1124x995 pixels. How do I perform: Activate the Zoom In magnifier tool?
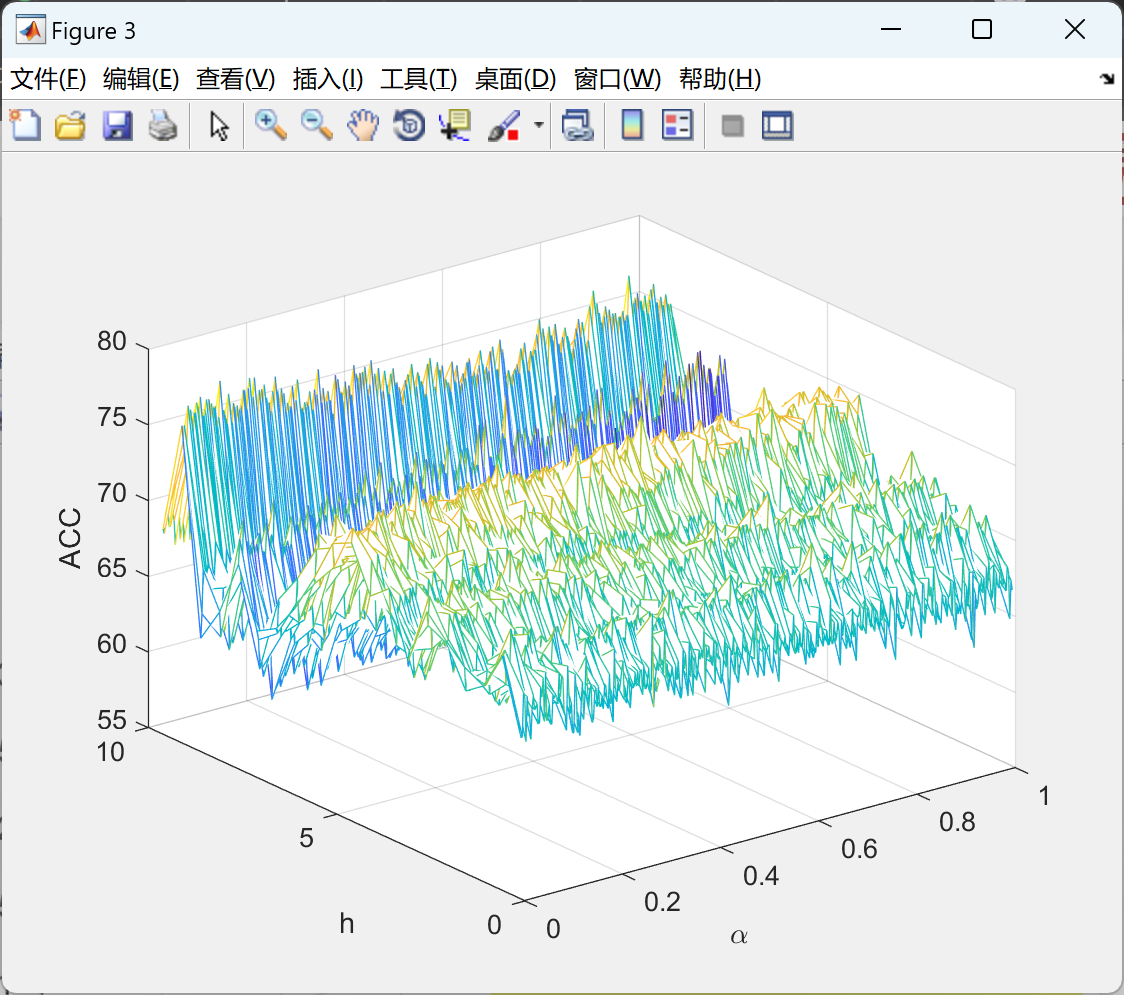point(270,125)
